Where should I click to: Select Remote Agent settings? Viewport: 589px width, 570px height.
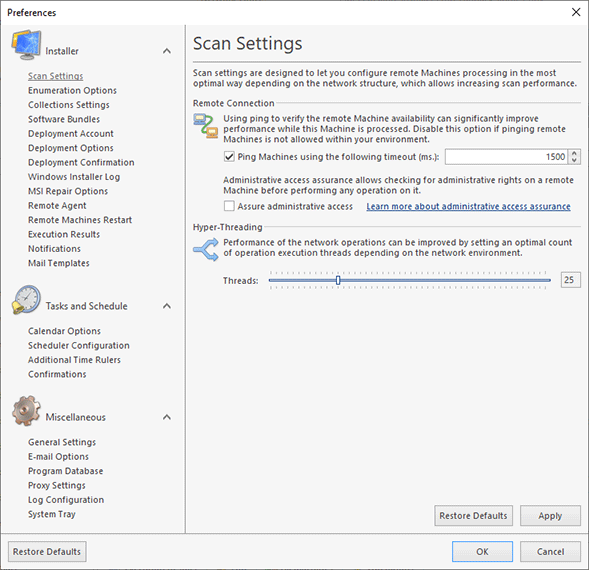point(57,206)
